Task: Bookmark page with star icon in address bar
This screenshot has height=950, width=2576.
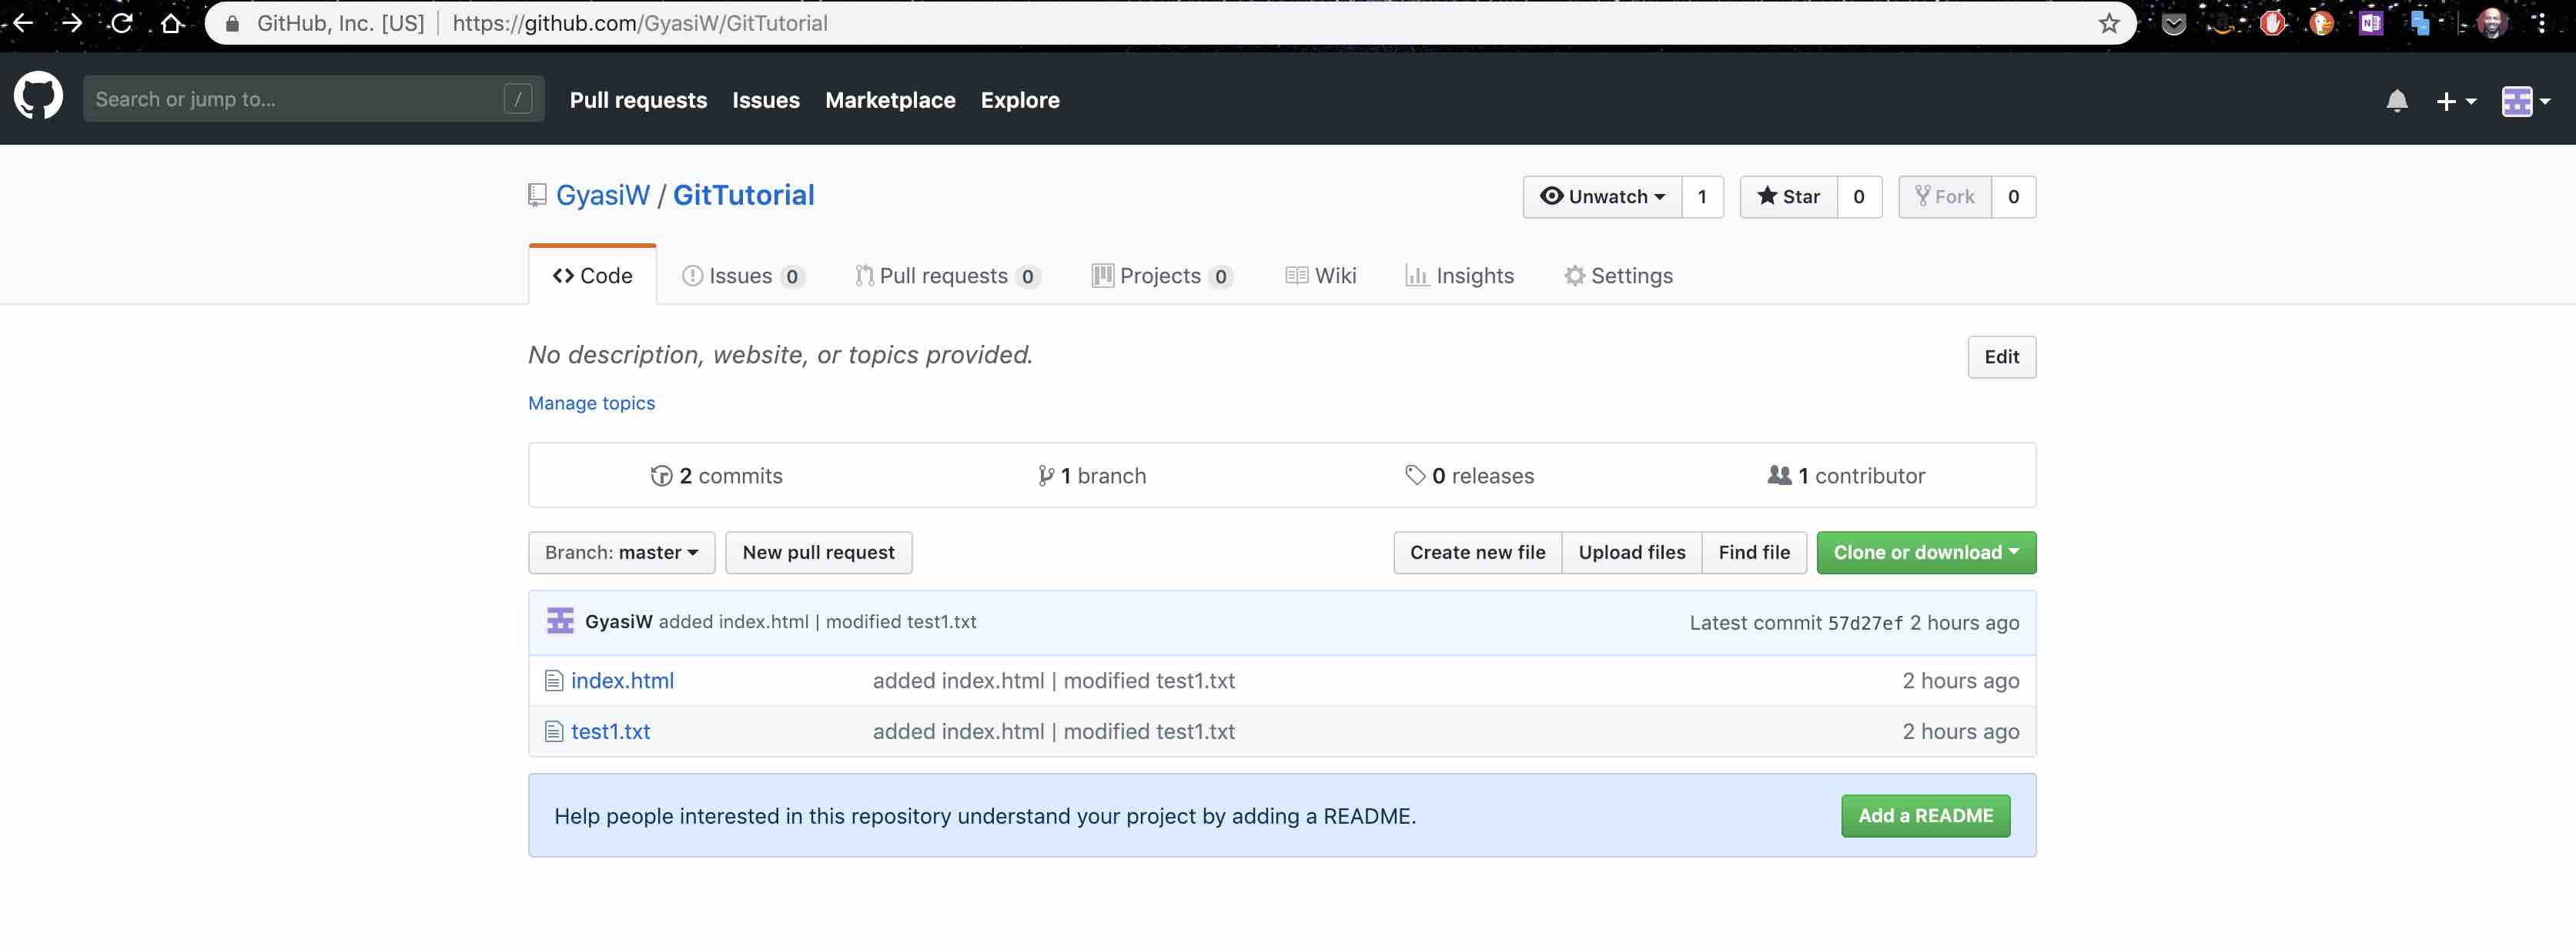Action: coord(2108,23)
